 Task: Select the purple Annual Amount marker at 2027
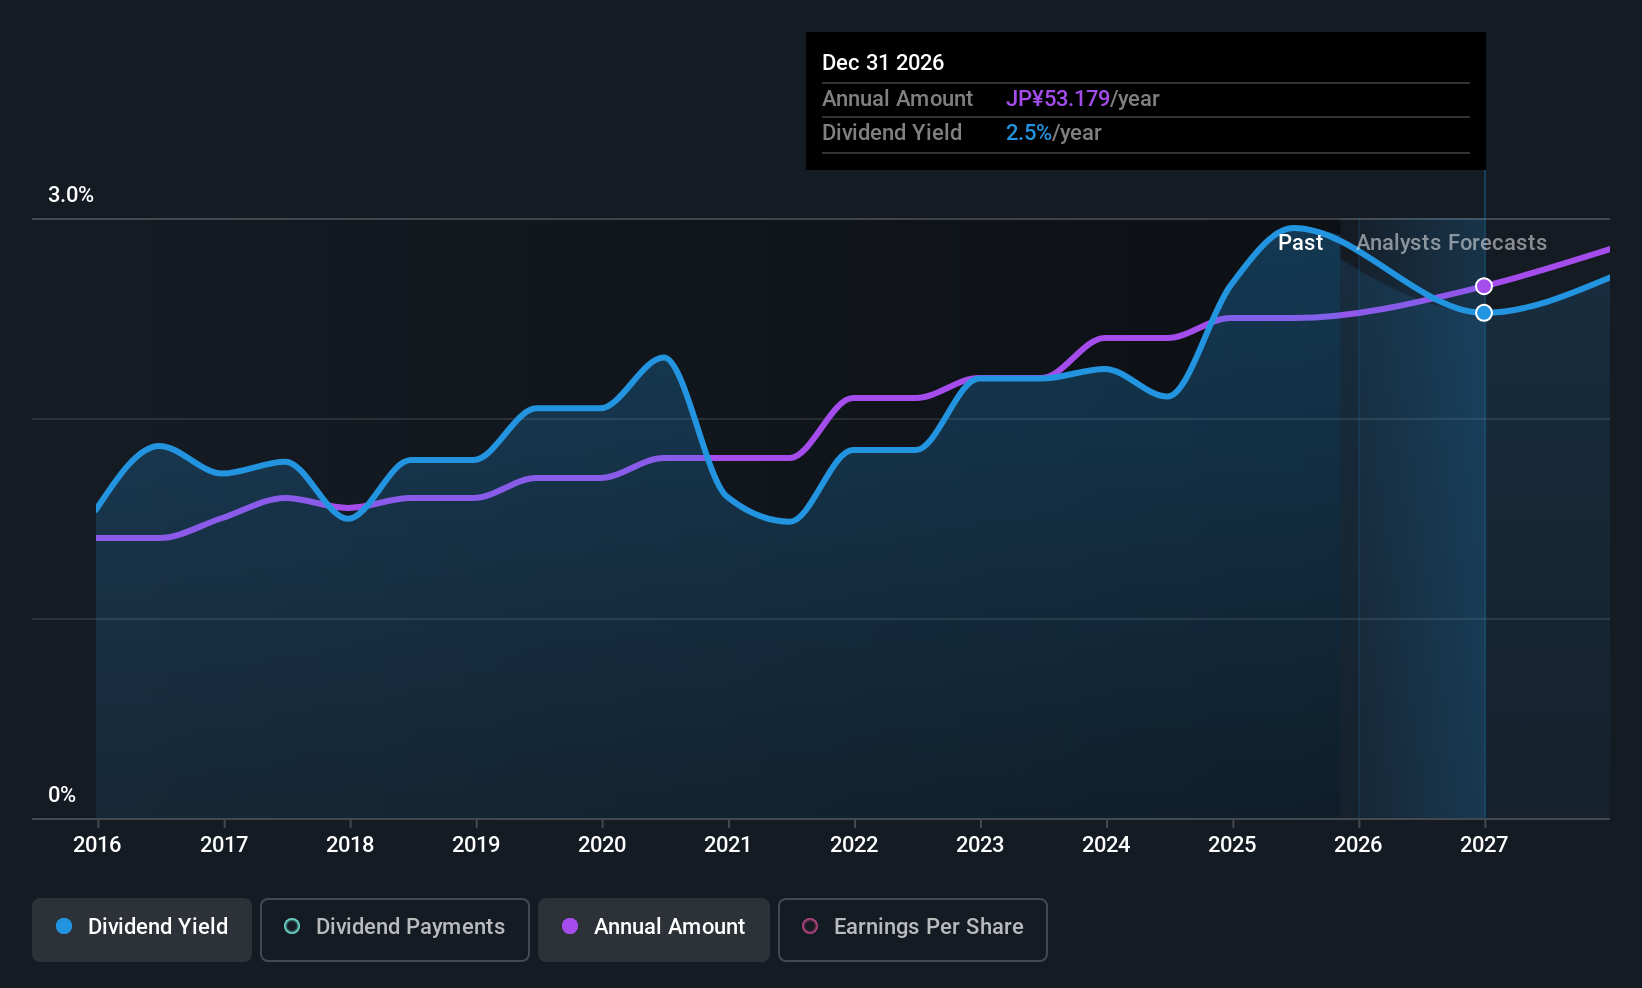point(1484,286)
